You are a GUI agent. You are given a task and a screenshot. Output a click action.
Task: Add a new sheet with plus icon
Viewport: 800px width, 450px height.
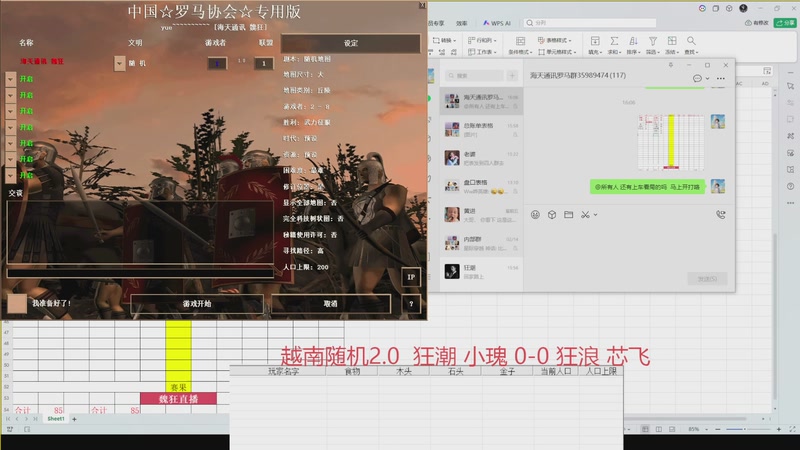click(x=74, y=419)
